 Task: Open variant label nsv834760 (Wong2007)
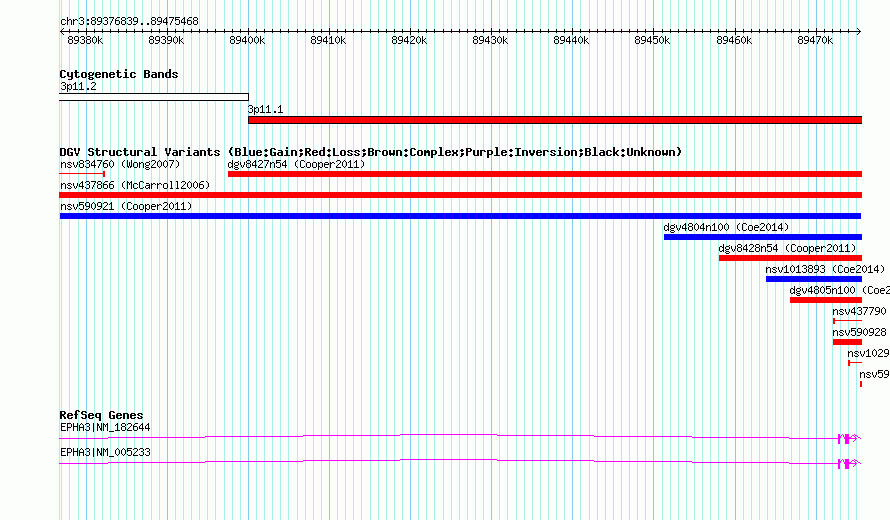[x=120, y=164]
